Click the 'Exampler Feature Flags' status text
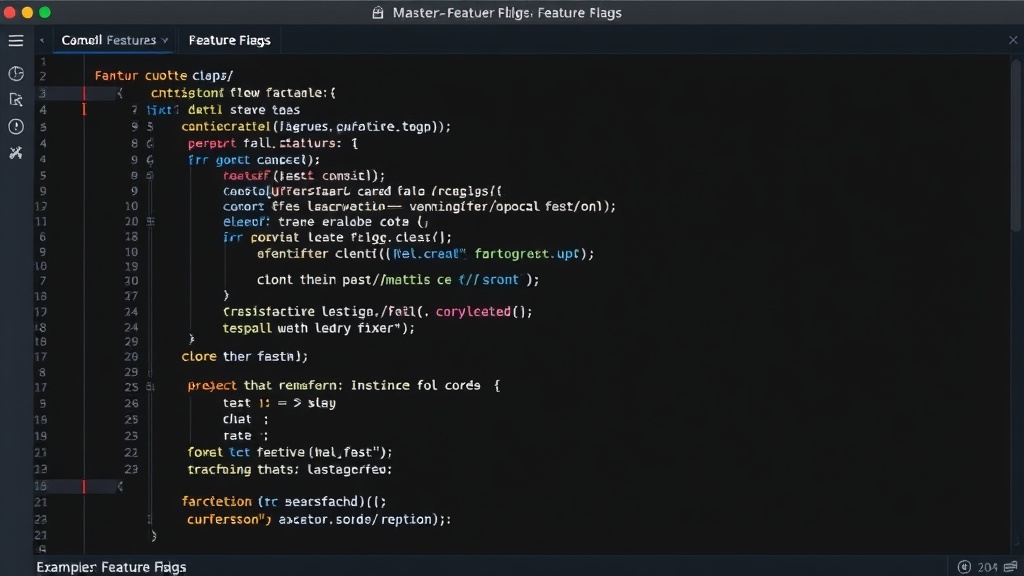 pyautogui.click(x=111, y=567)
